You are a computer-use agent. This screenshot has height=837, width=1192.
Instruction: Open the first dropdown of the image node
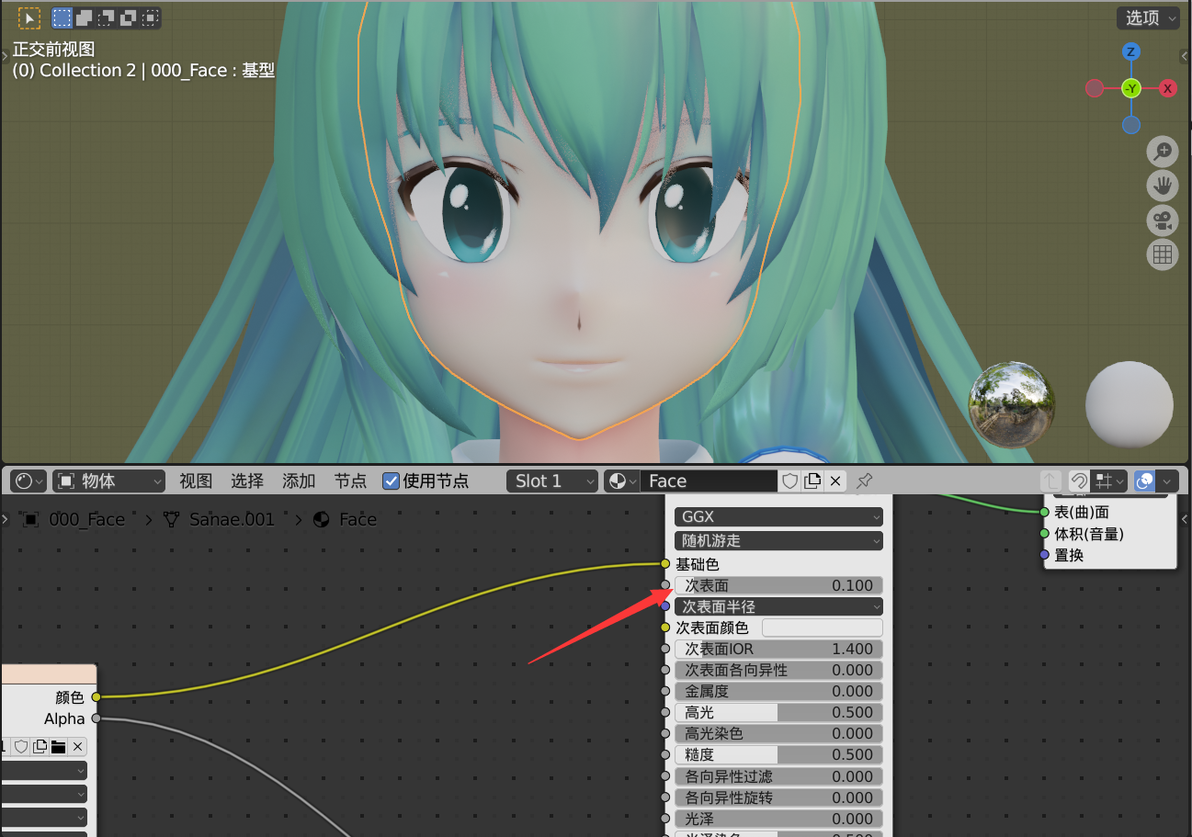pyautogui.click(x=44, y=770)
